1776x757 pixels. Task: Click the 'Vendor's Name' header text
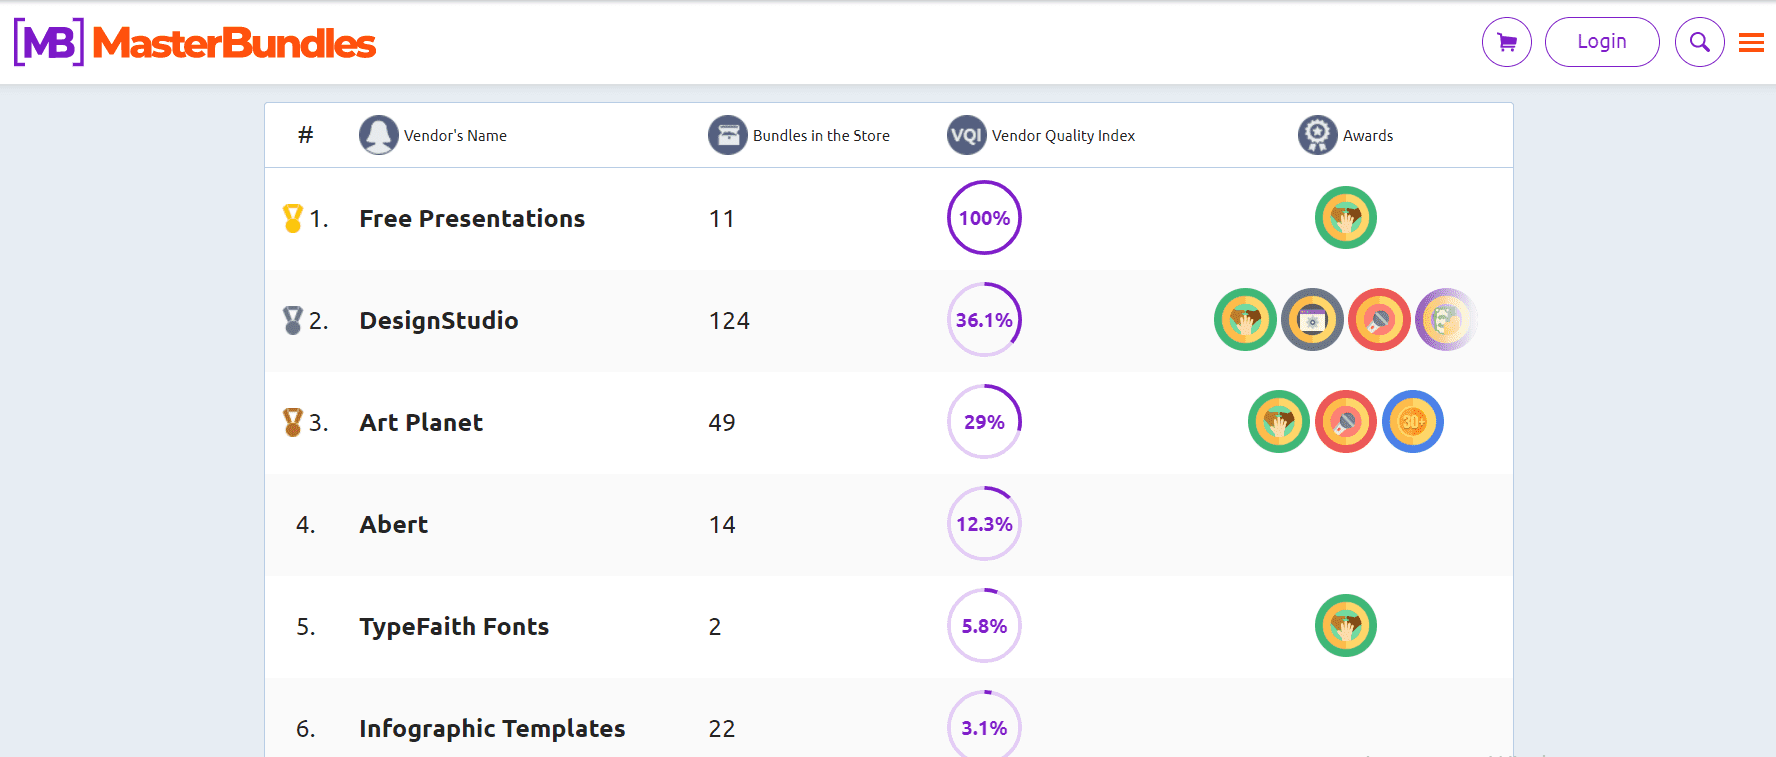455,135
